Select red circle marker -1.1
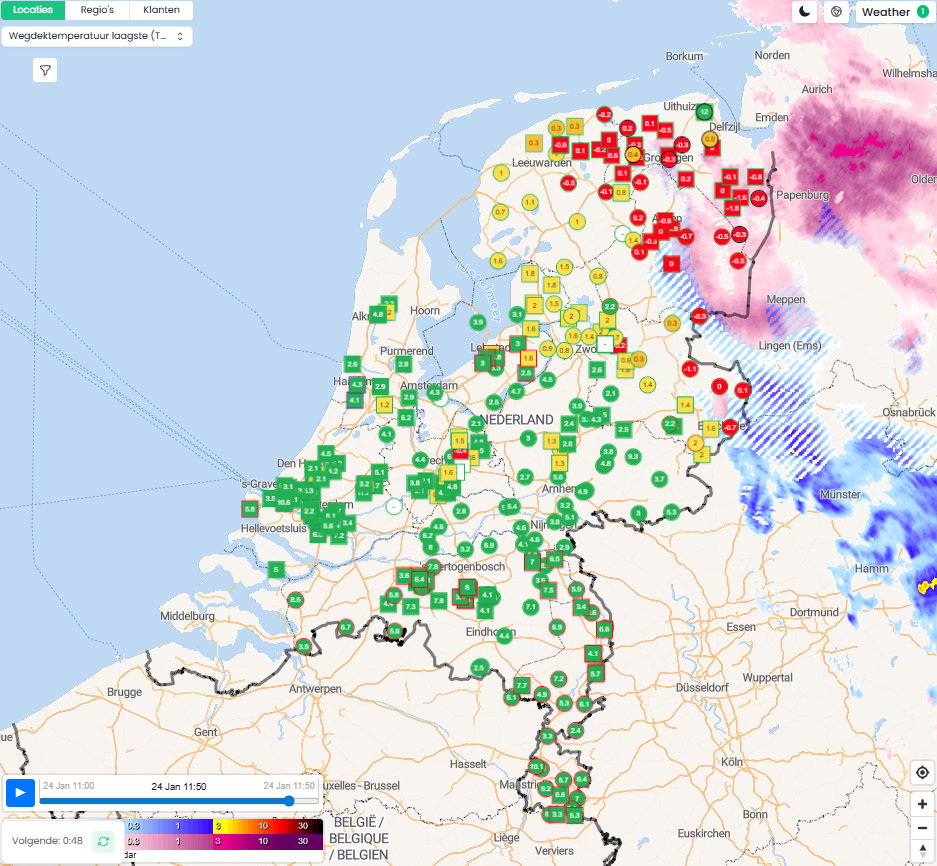937x866 pixels. click(690, 369)
